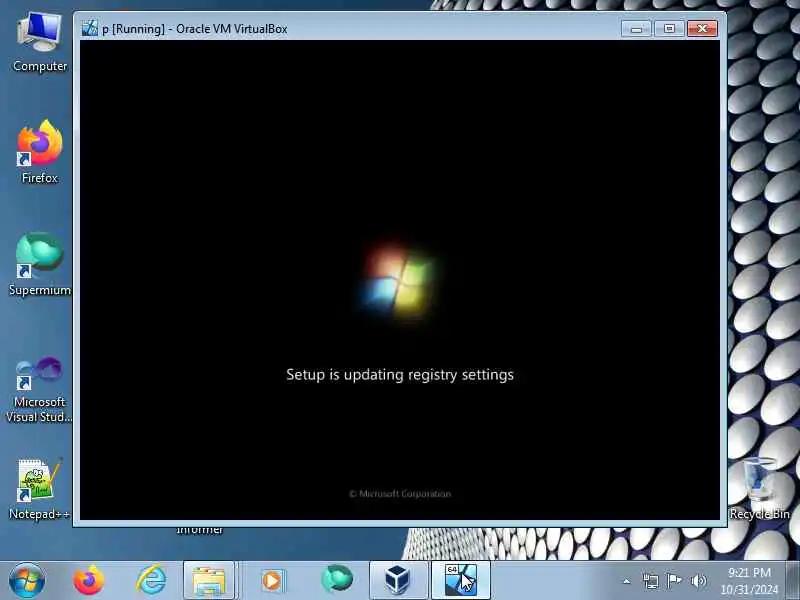This screenshot has height=600, width=800.
Task: Click the 'Setup is updating registry settings' text
Action: (x=399, y=374)
